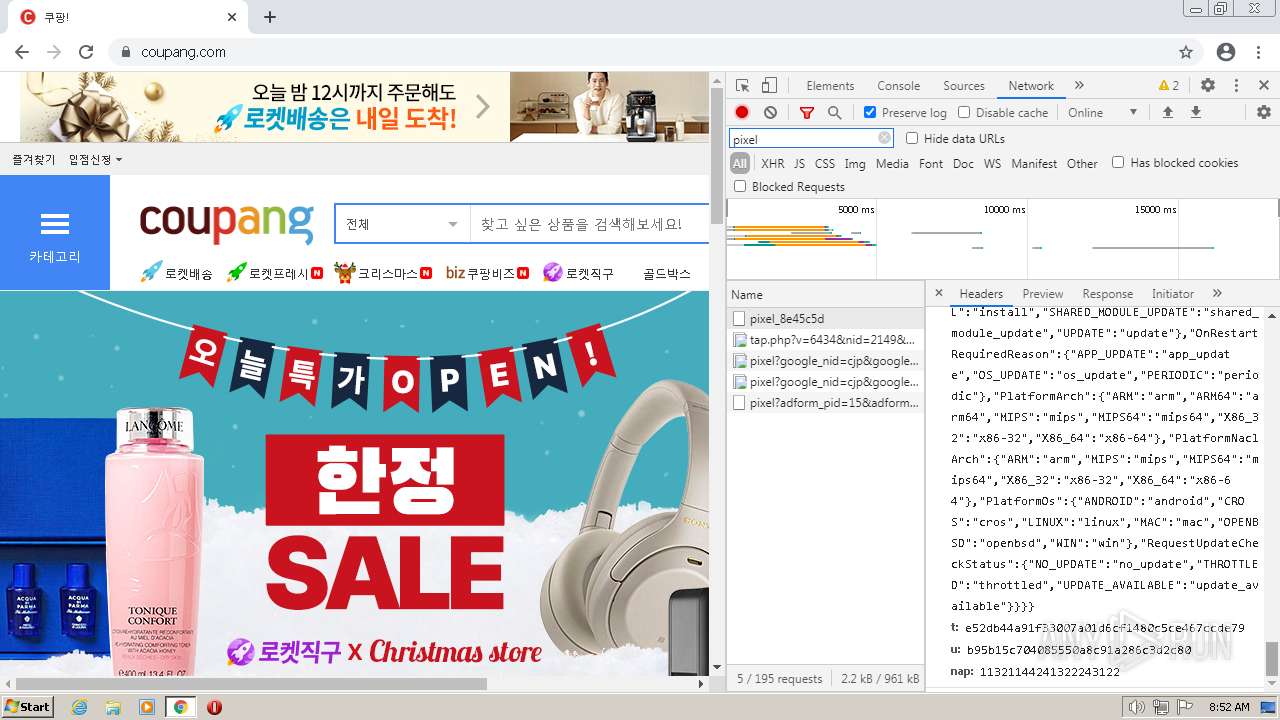Filter requests by JS type
The height and width of the screenshot is (720, 1280).
pos(799,164)
